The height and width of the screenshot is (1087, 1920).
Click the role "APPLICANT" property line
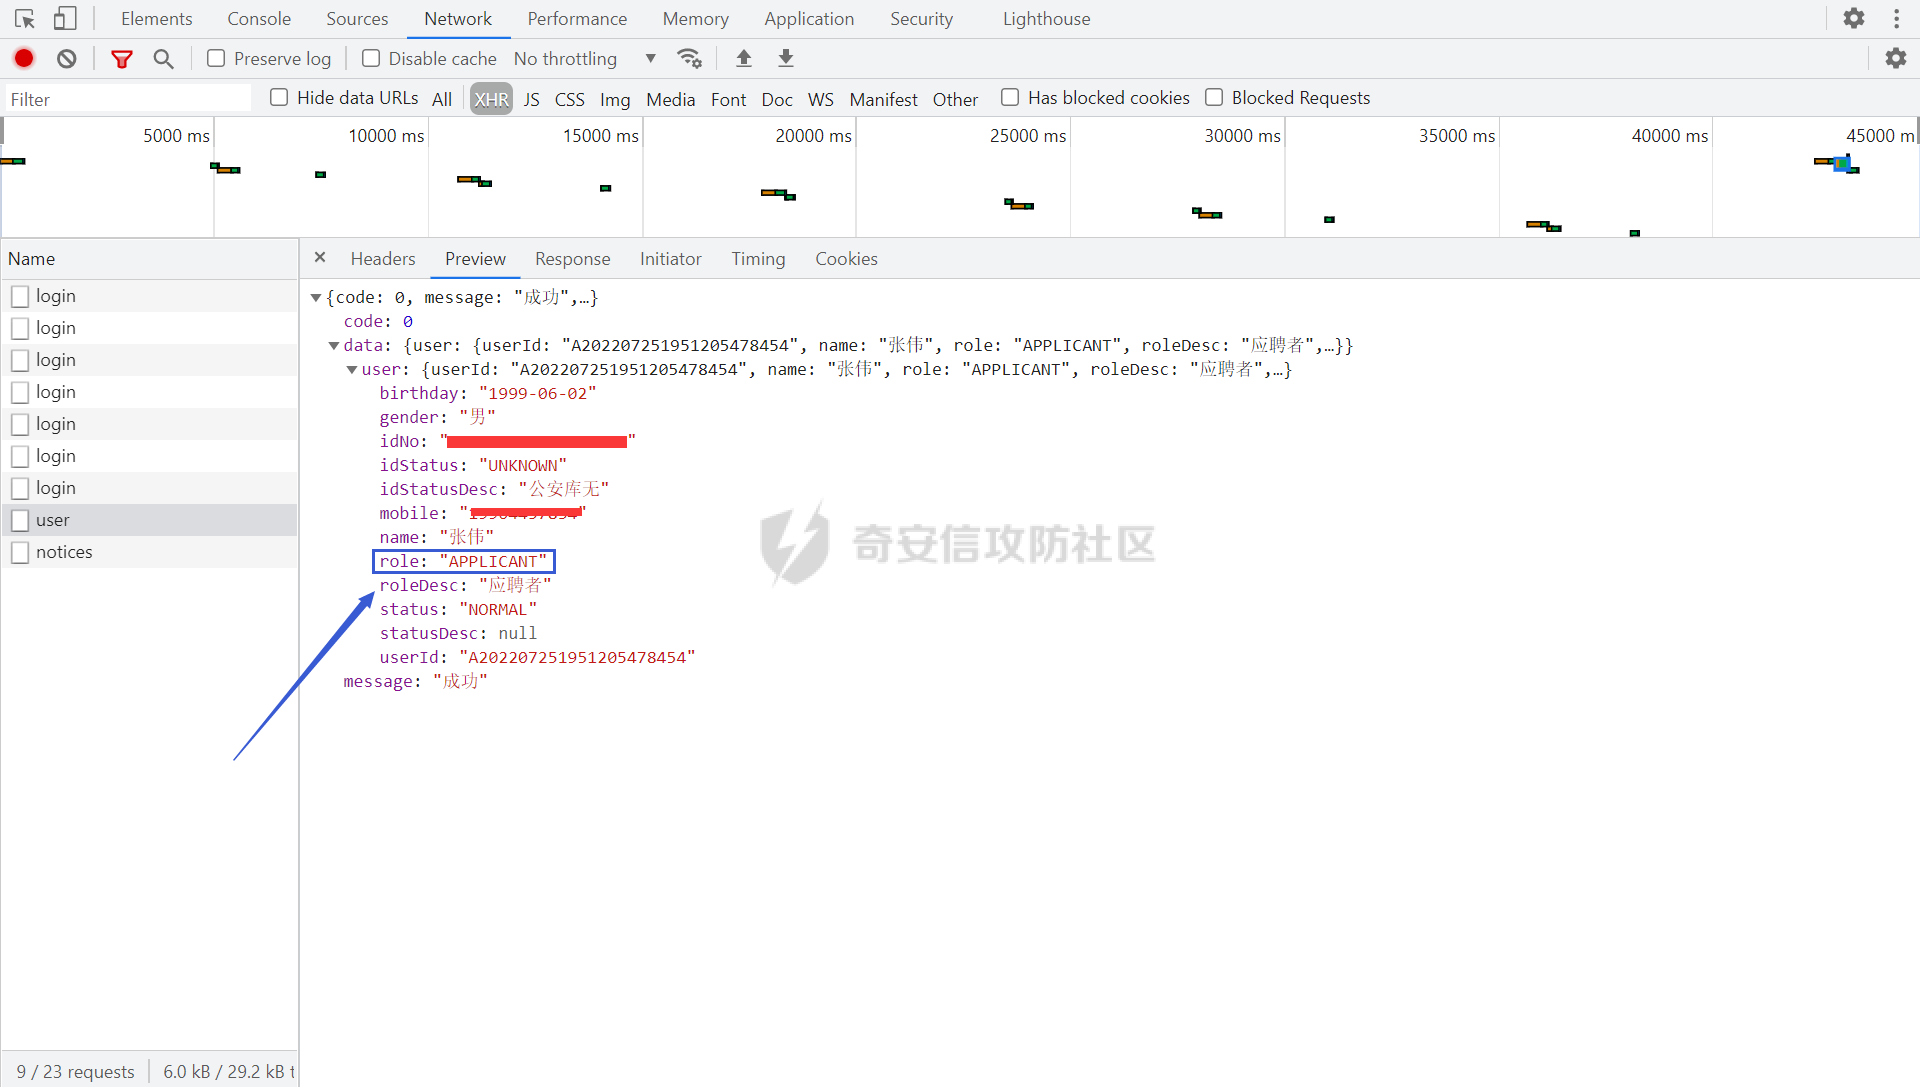[x=463, y=561]
